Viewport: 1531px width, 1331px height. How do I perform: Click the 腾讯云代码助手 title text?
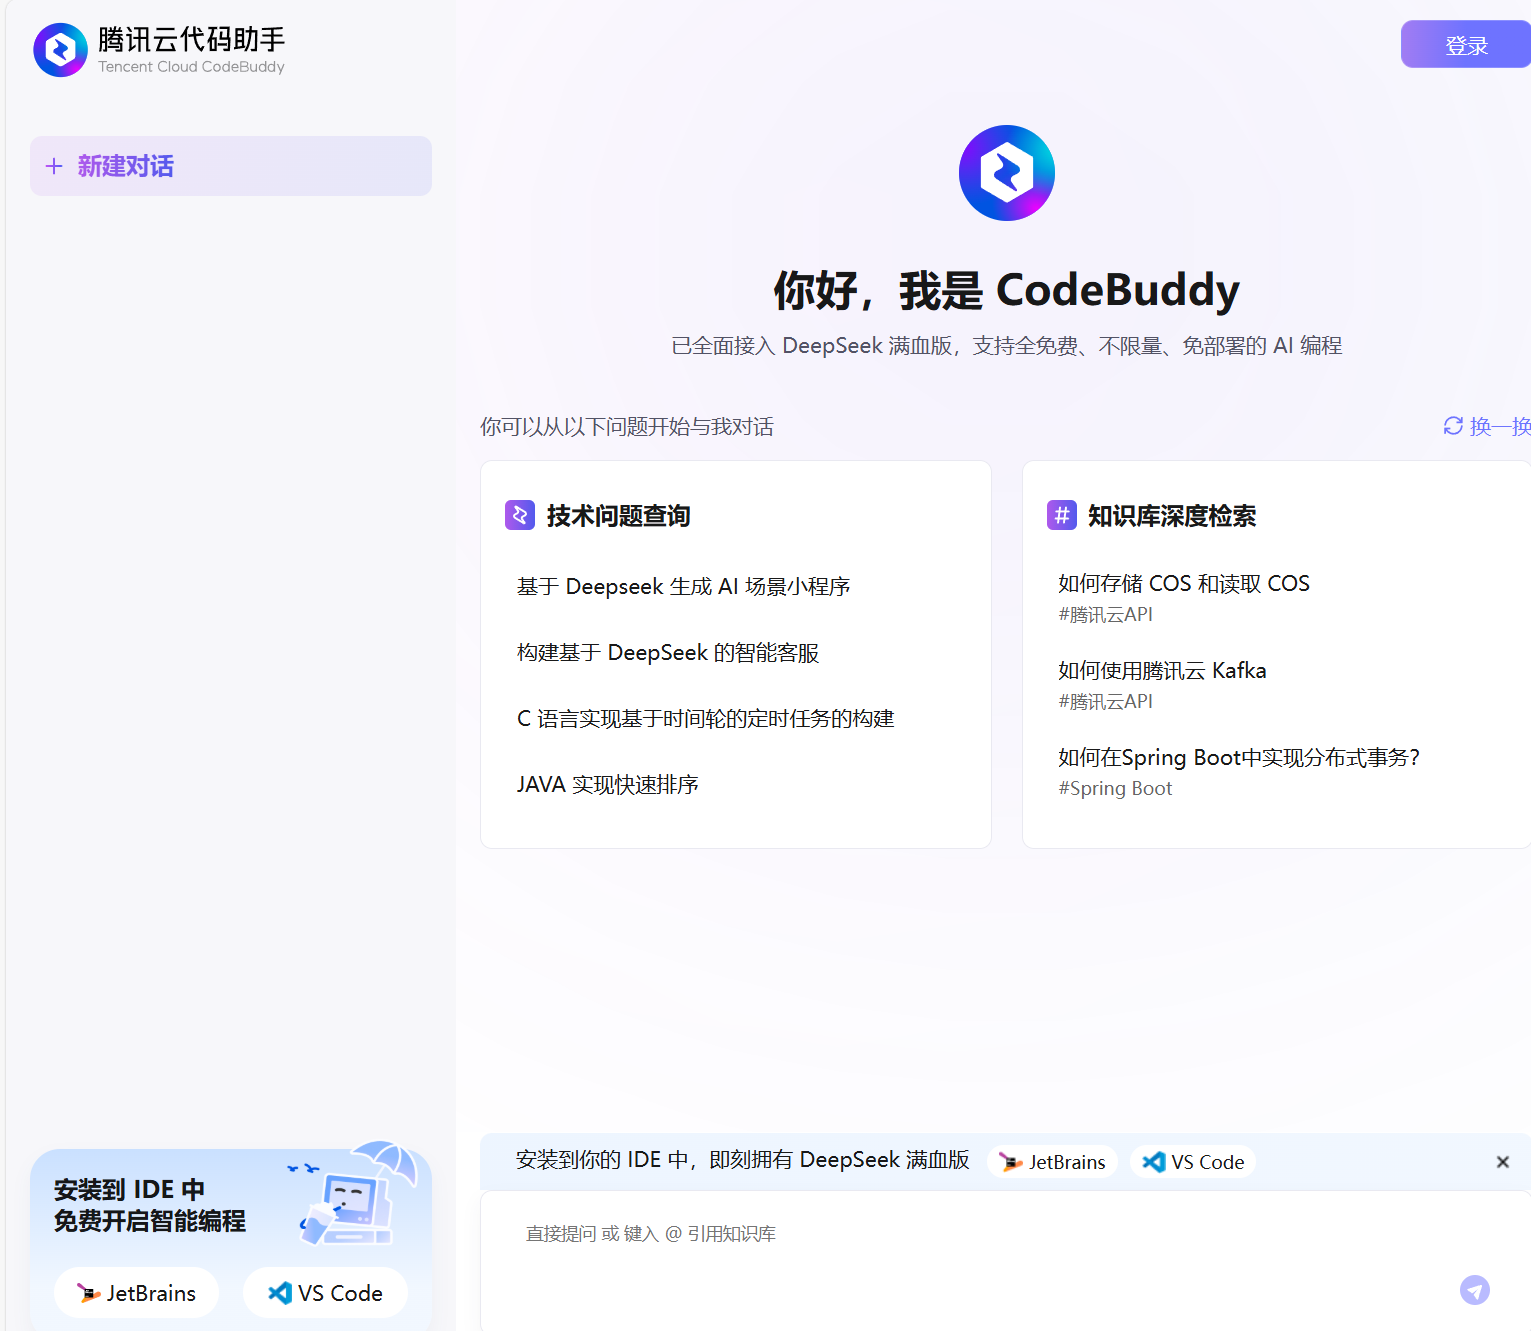coord(192,39)
